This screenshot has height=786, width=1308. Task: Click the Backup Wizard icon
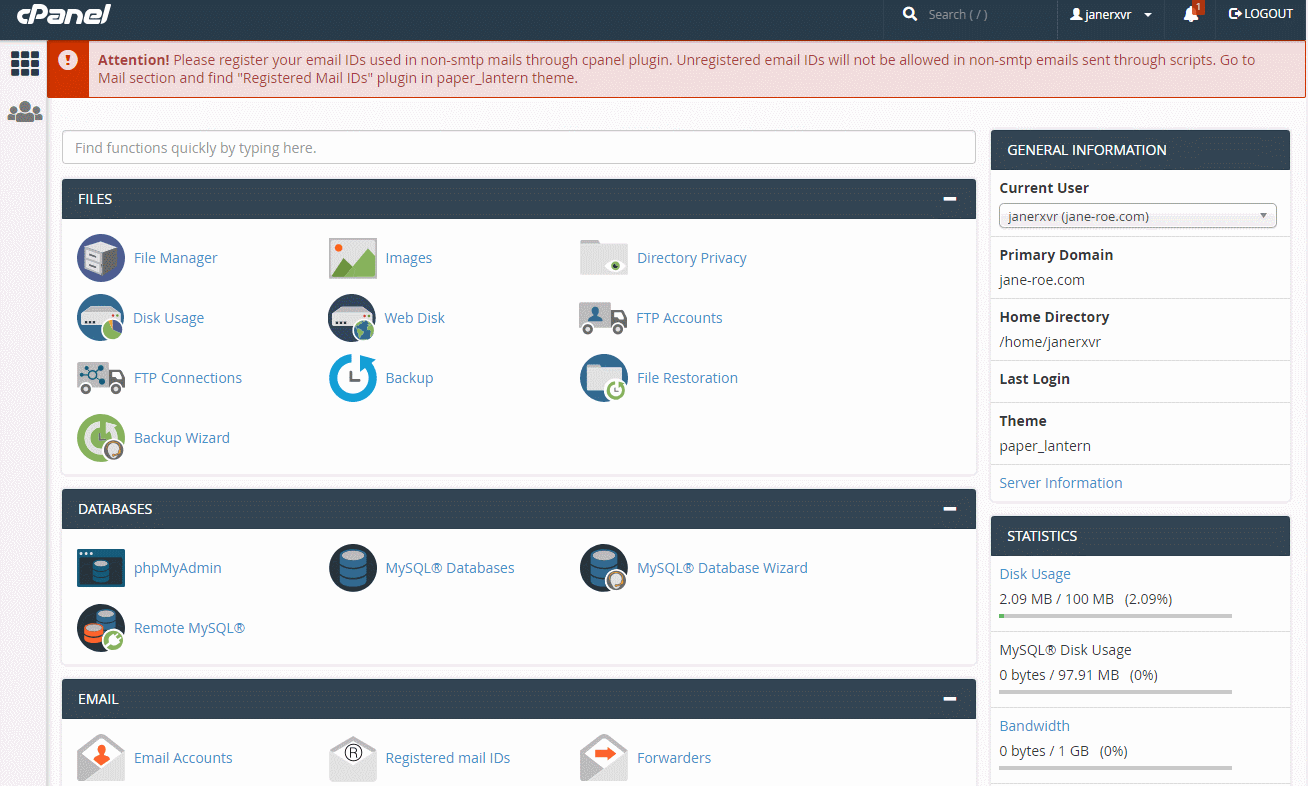pos(101,438)
